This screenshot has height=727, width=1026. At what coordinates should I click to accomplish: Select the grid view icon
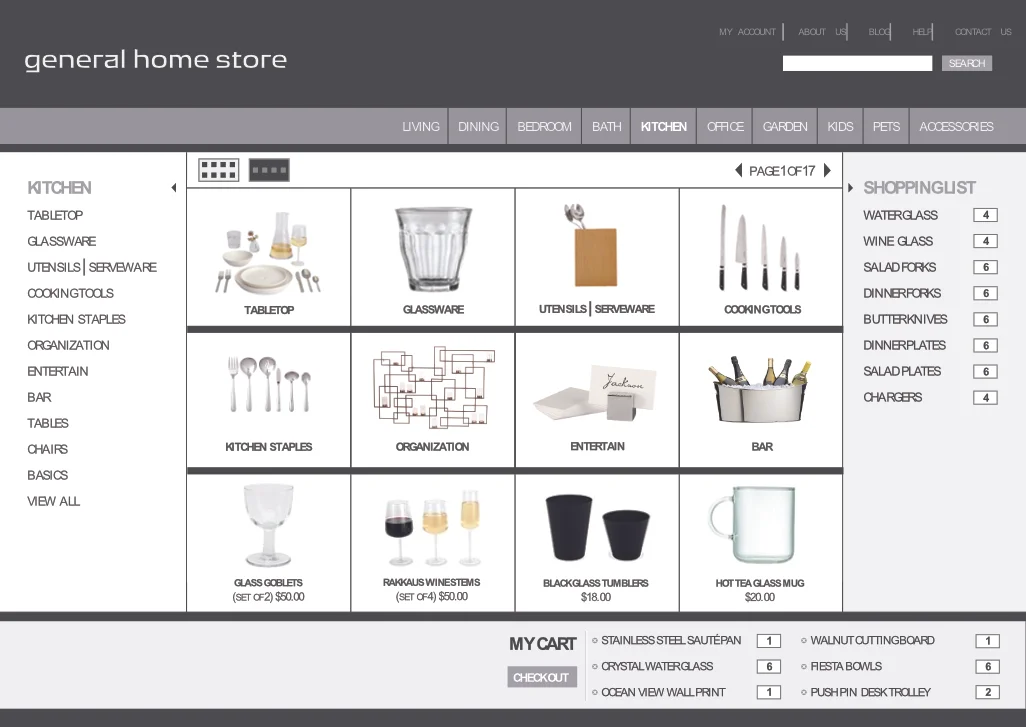[218, 169]
